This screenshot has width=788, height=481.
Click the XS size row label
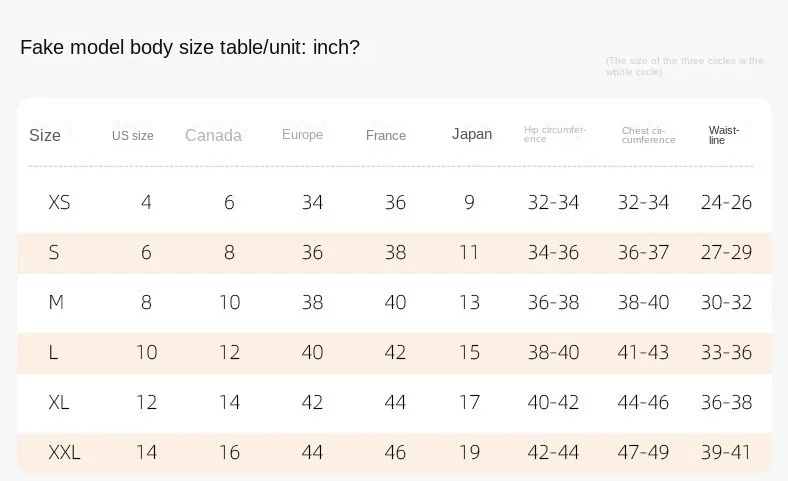coord(59,203)
